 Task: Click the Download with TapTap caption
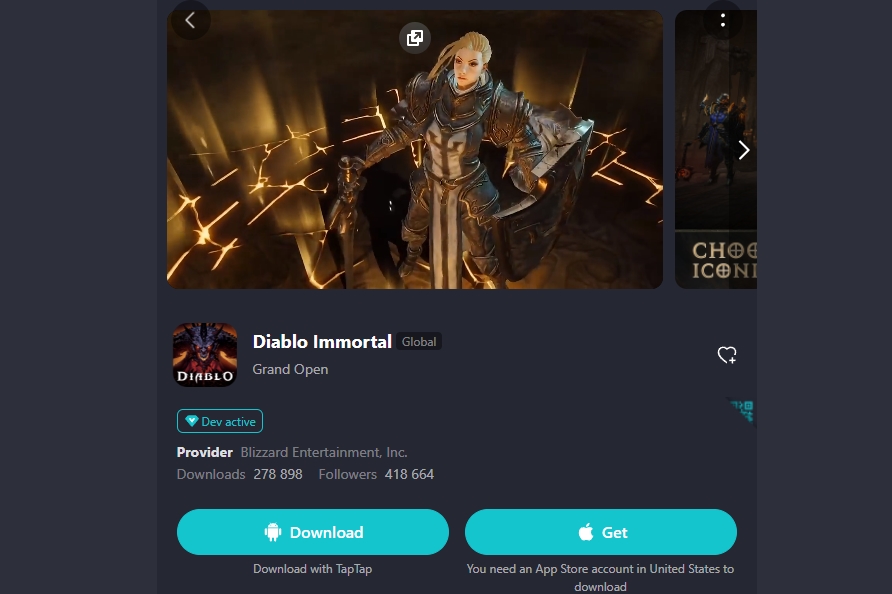[x=312, y=568]
